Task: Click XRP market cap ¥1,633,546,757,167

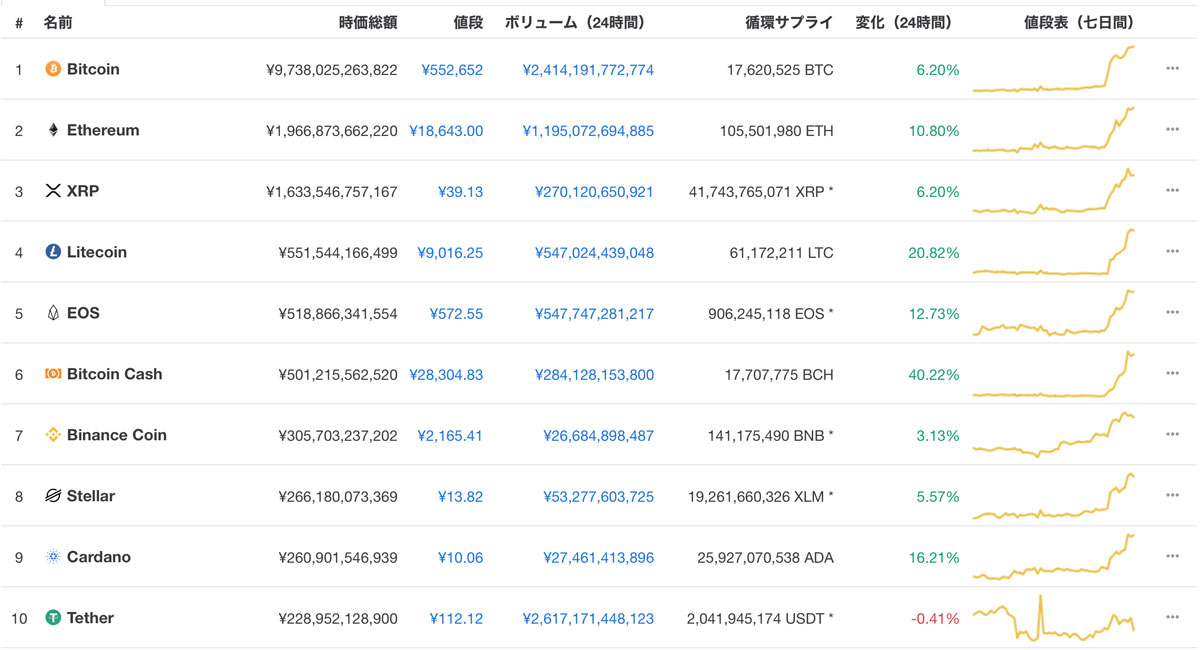Action: (332, 192)
